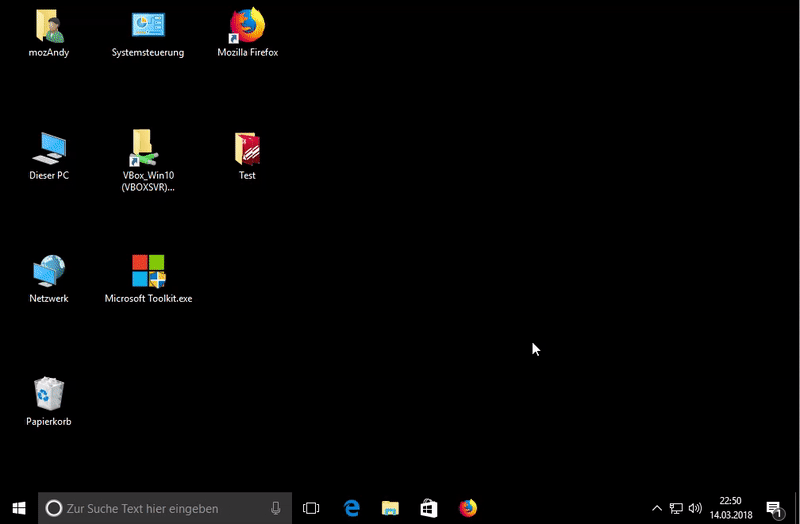Launch Firefox from the taskbar
The height and width of the screenshot is (524, 800).
(468, 508)
